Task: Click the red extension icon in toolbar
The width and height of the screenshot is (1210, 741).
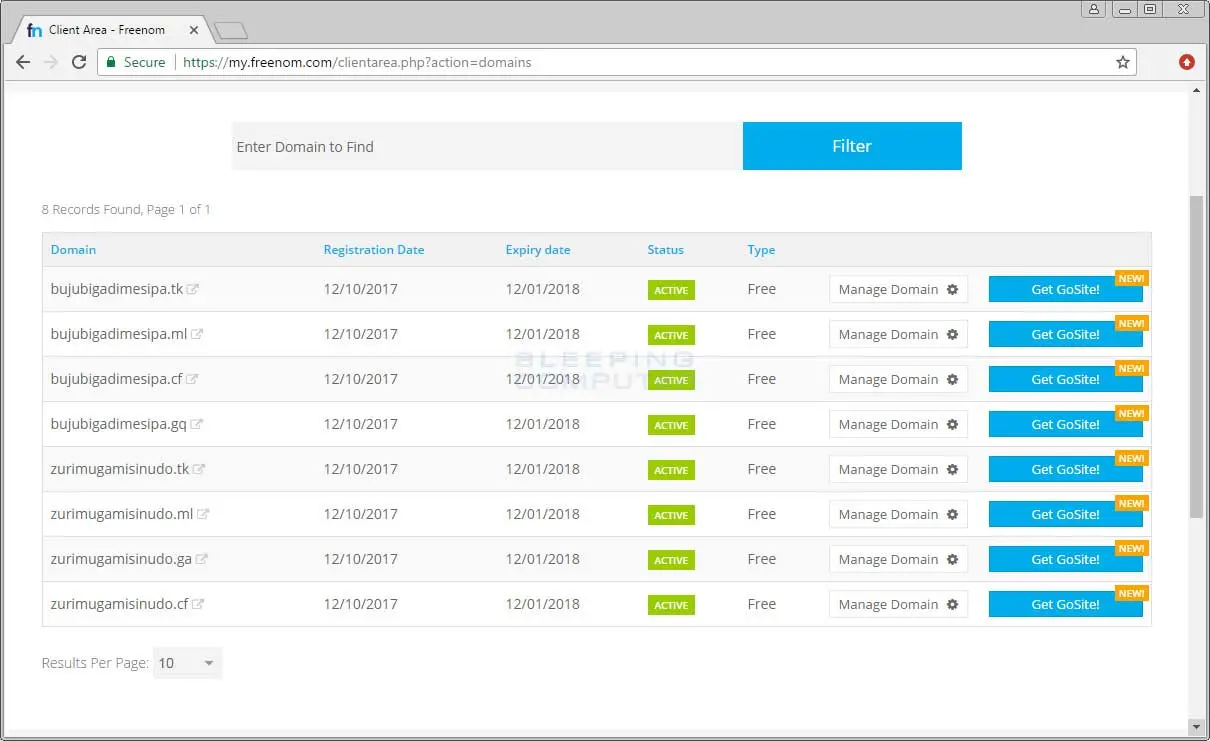Action: (1187, 62)
